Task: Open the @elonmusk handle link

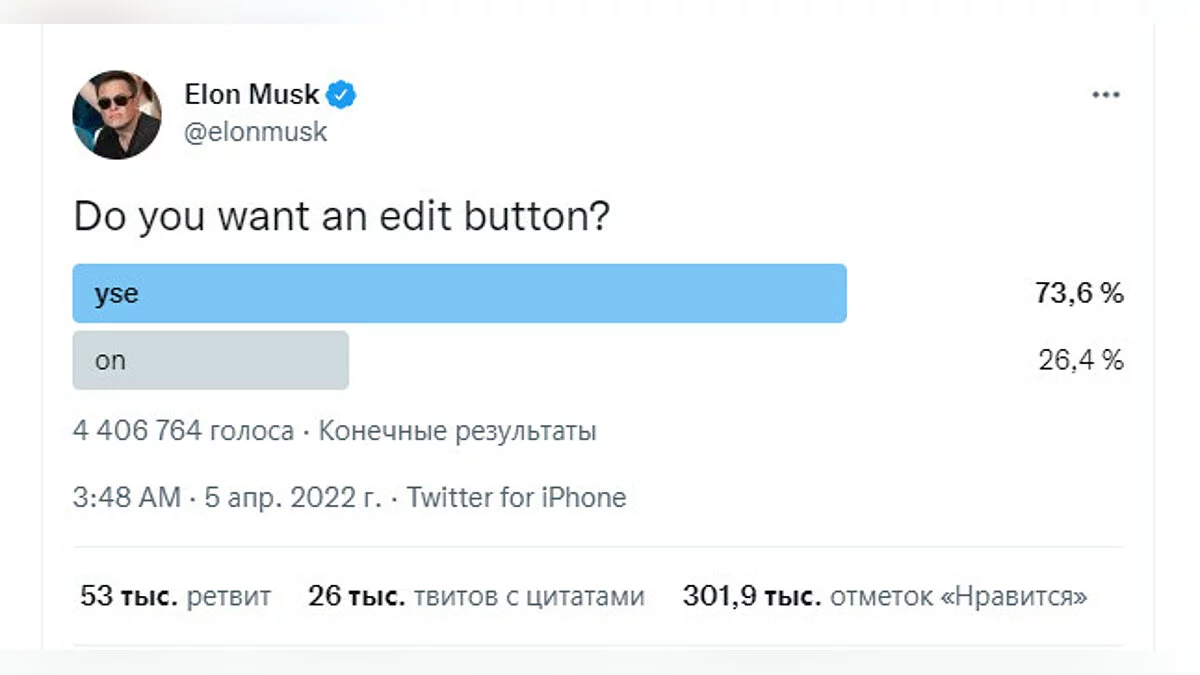Action: pos(256,131)
